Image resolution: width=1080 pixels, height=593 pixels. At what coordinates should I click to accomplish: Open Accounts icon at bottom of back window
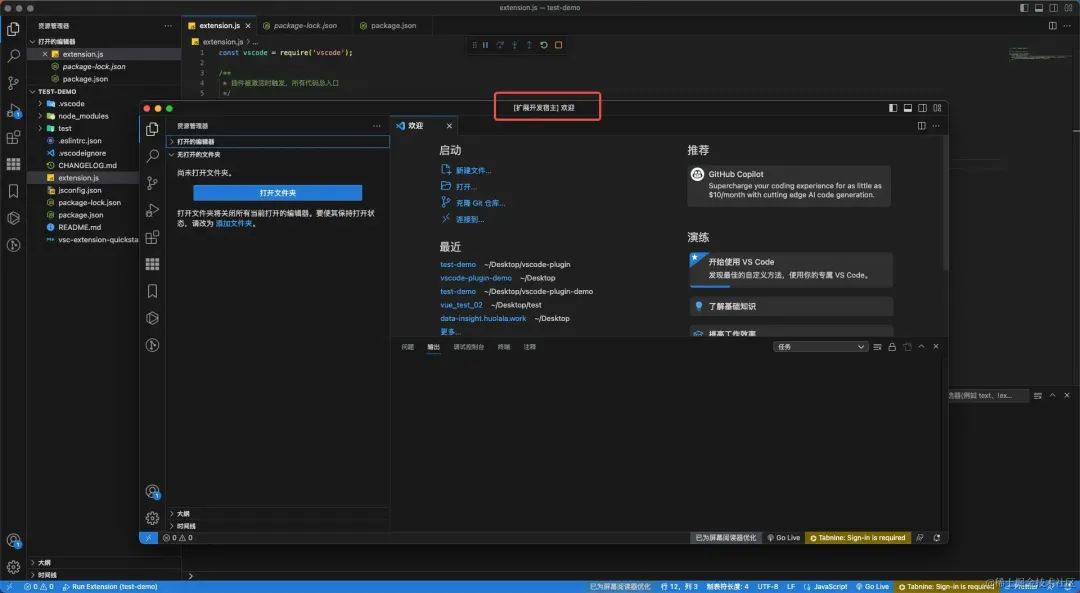(x=13, y=541)
